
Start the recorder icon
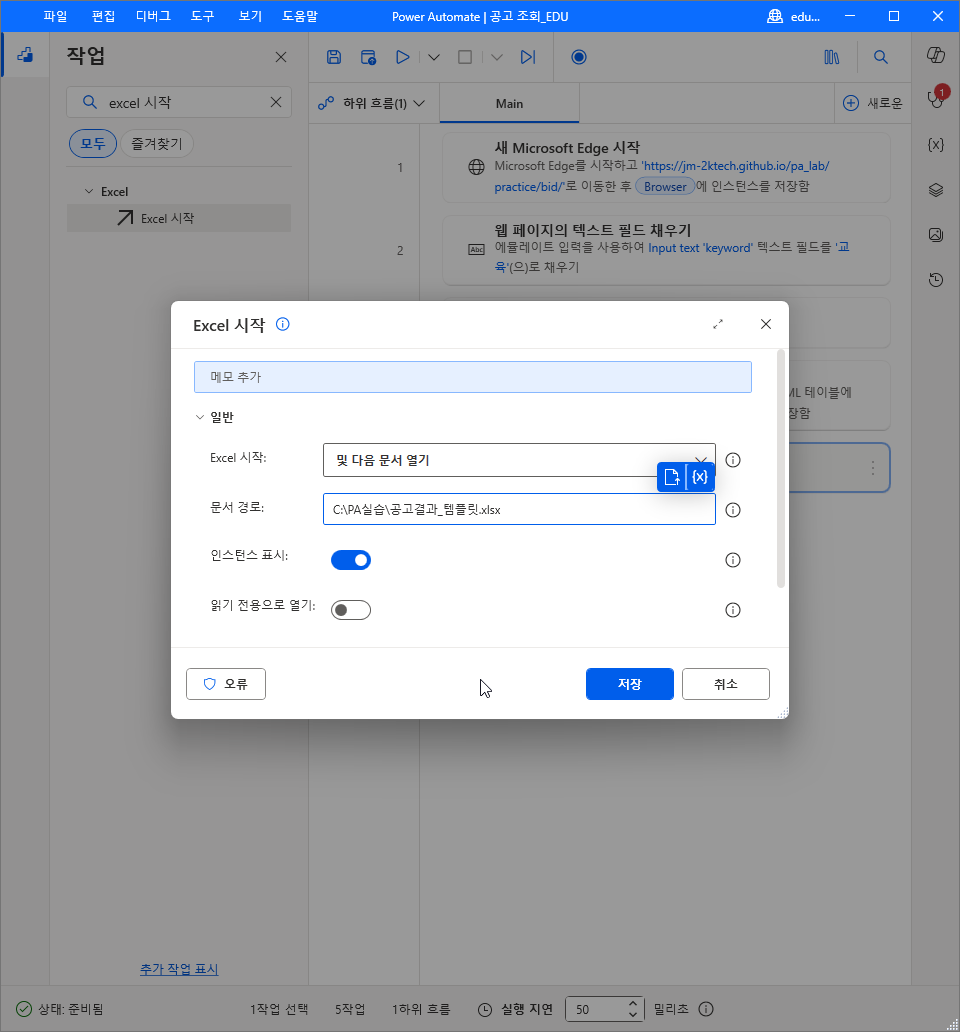click(x=579, y=57)
